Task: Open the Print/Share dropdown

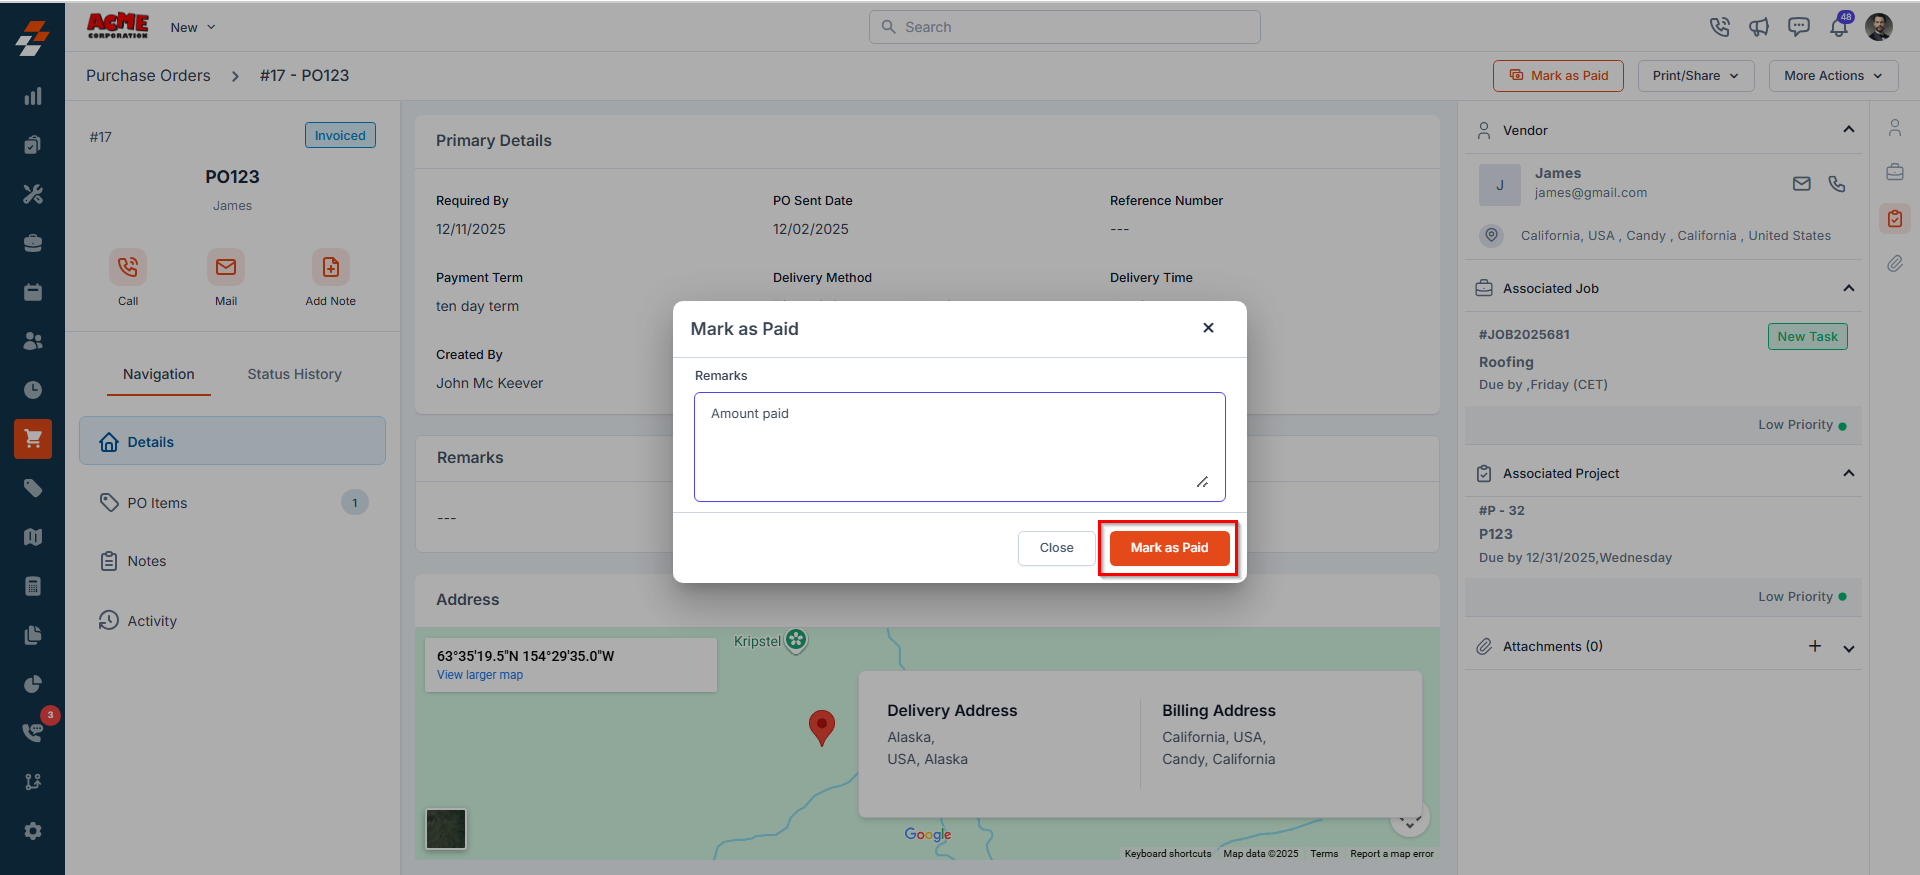Action: (1696, 76)
